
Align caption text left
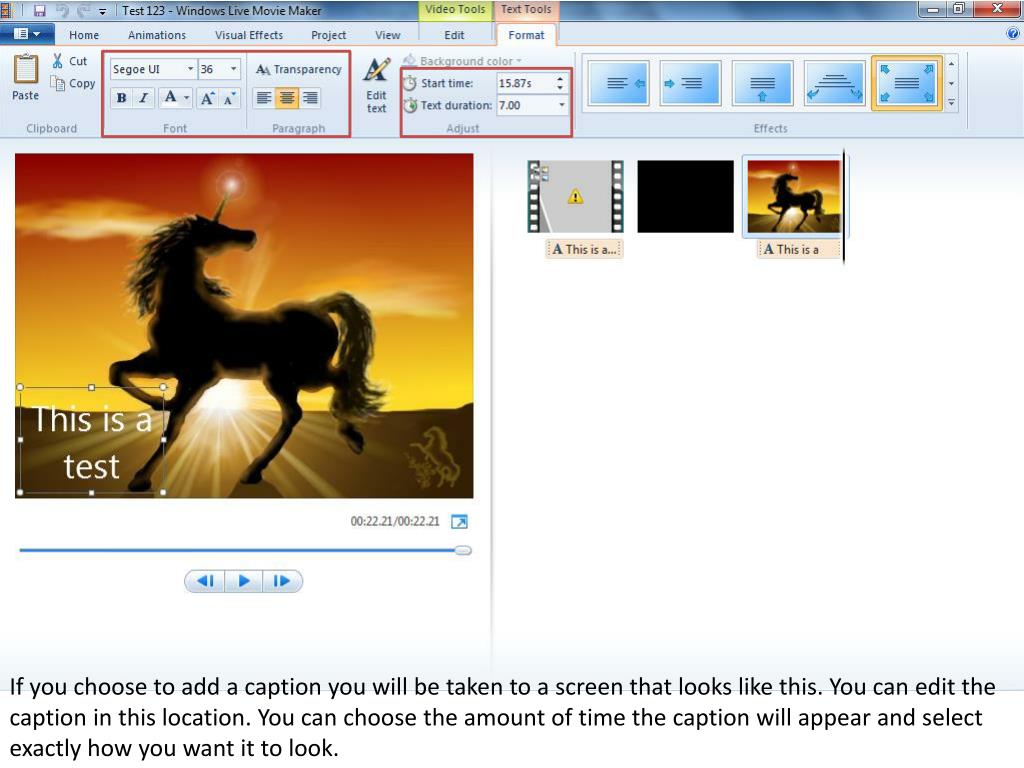click(264, 98)
